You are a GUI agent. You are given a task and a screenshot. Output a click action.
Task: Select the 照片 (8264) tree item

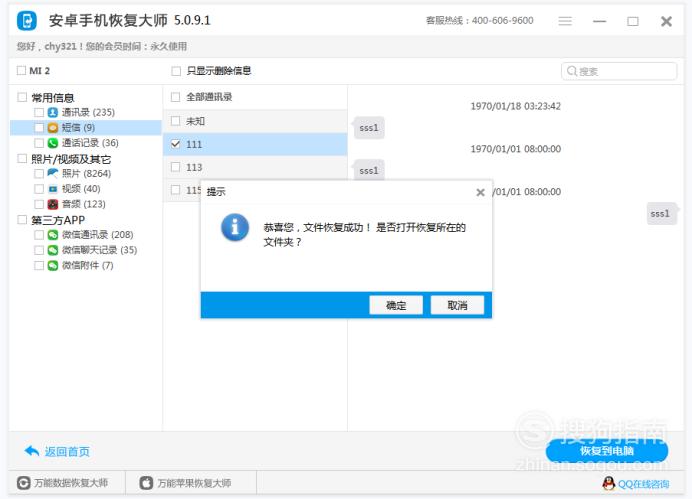point(86,173)
